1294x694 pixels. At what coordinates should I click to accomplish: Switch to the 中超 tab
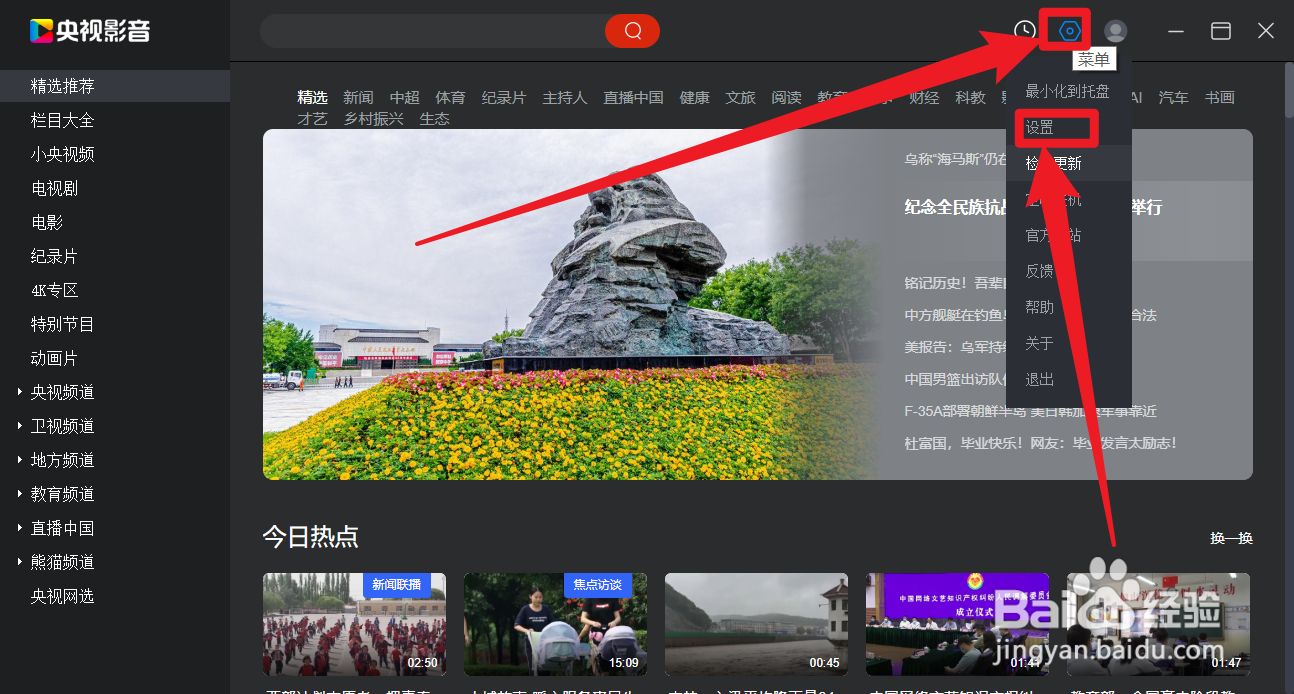click(x=404, y=97)
